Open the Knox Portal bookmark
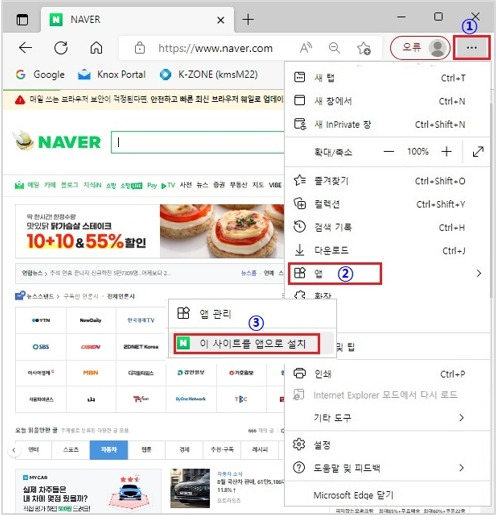This screenshot has width=496, height=515. point(112,74)
